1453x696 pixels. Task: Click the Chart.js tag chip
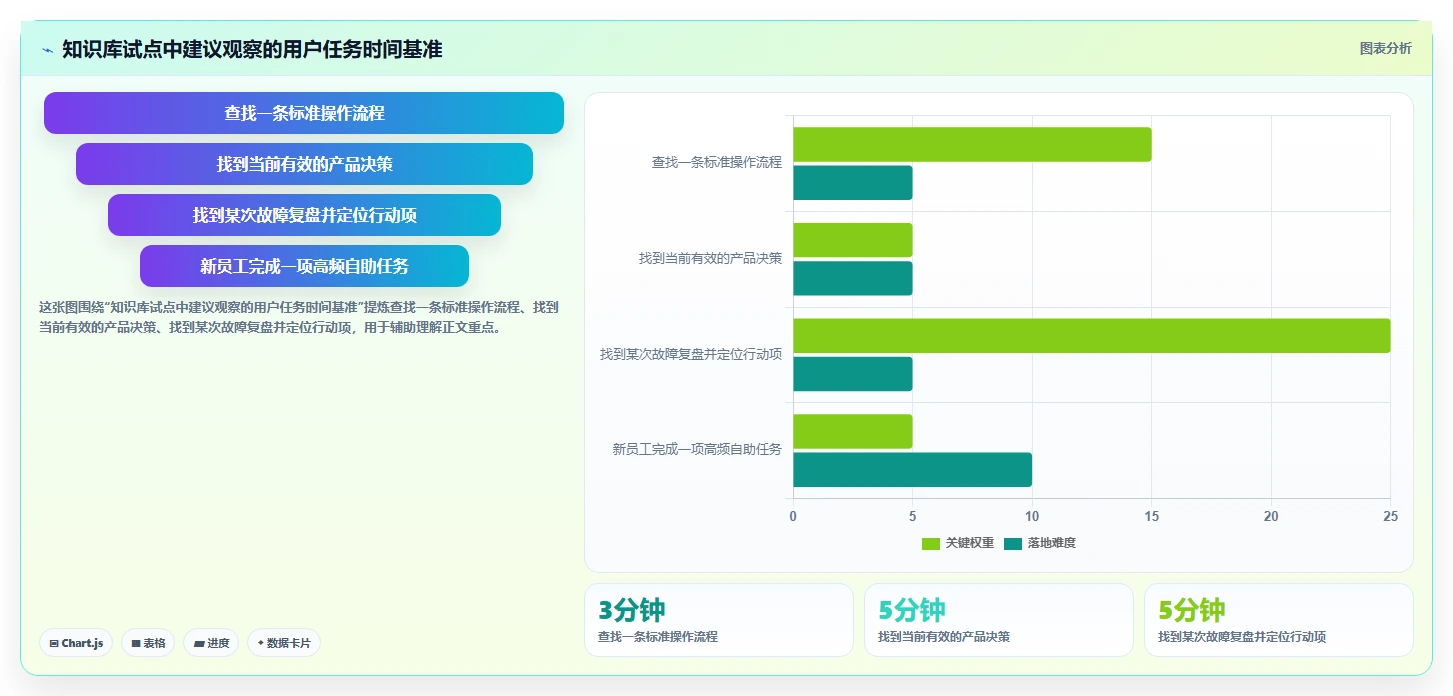(76, 643)
